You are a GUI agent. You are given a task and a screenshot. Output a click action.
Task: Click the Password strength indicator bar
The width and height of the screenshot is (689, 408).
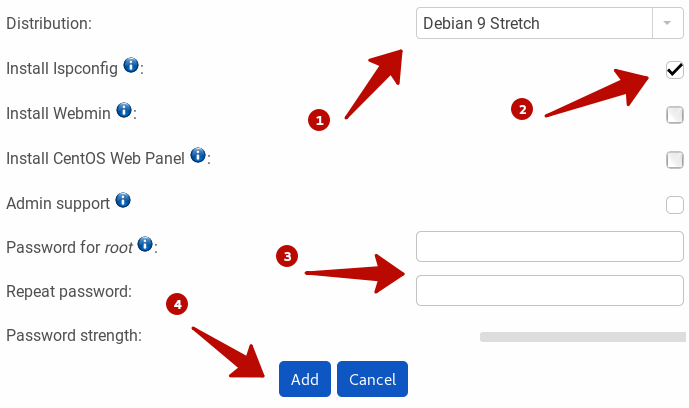click(x=583, y=337)
